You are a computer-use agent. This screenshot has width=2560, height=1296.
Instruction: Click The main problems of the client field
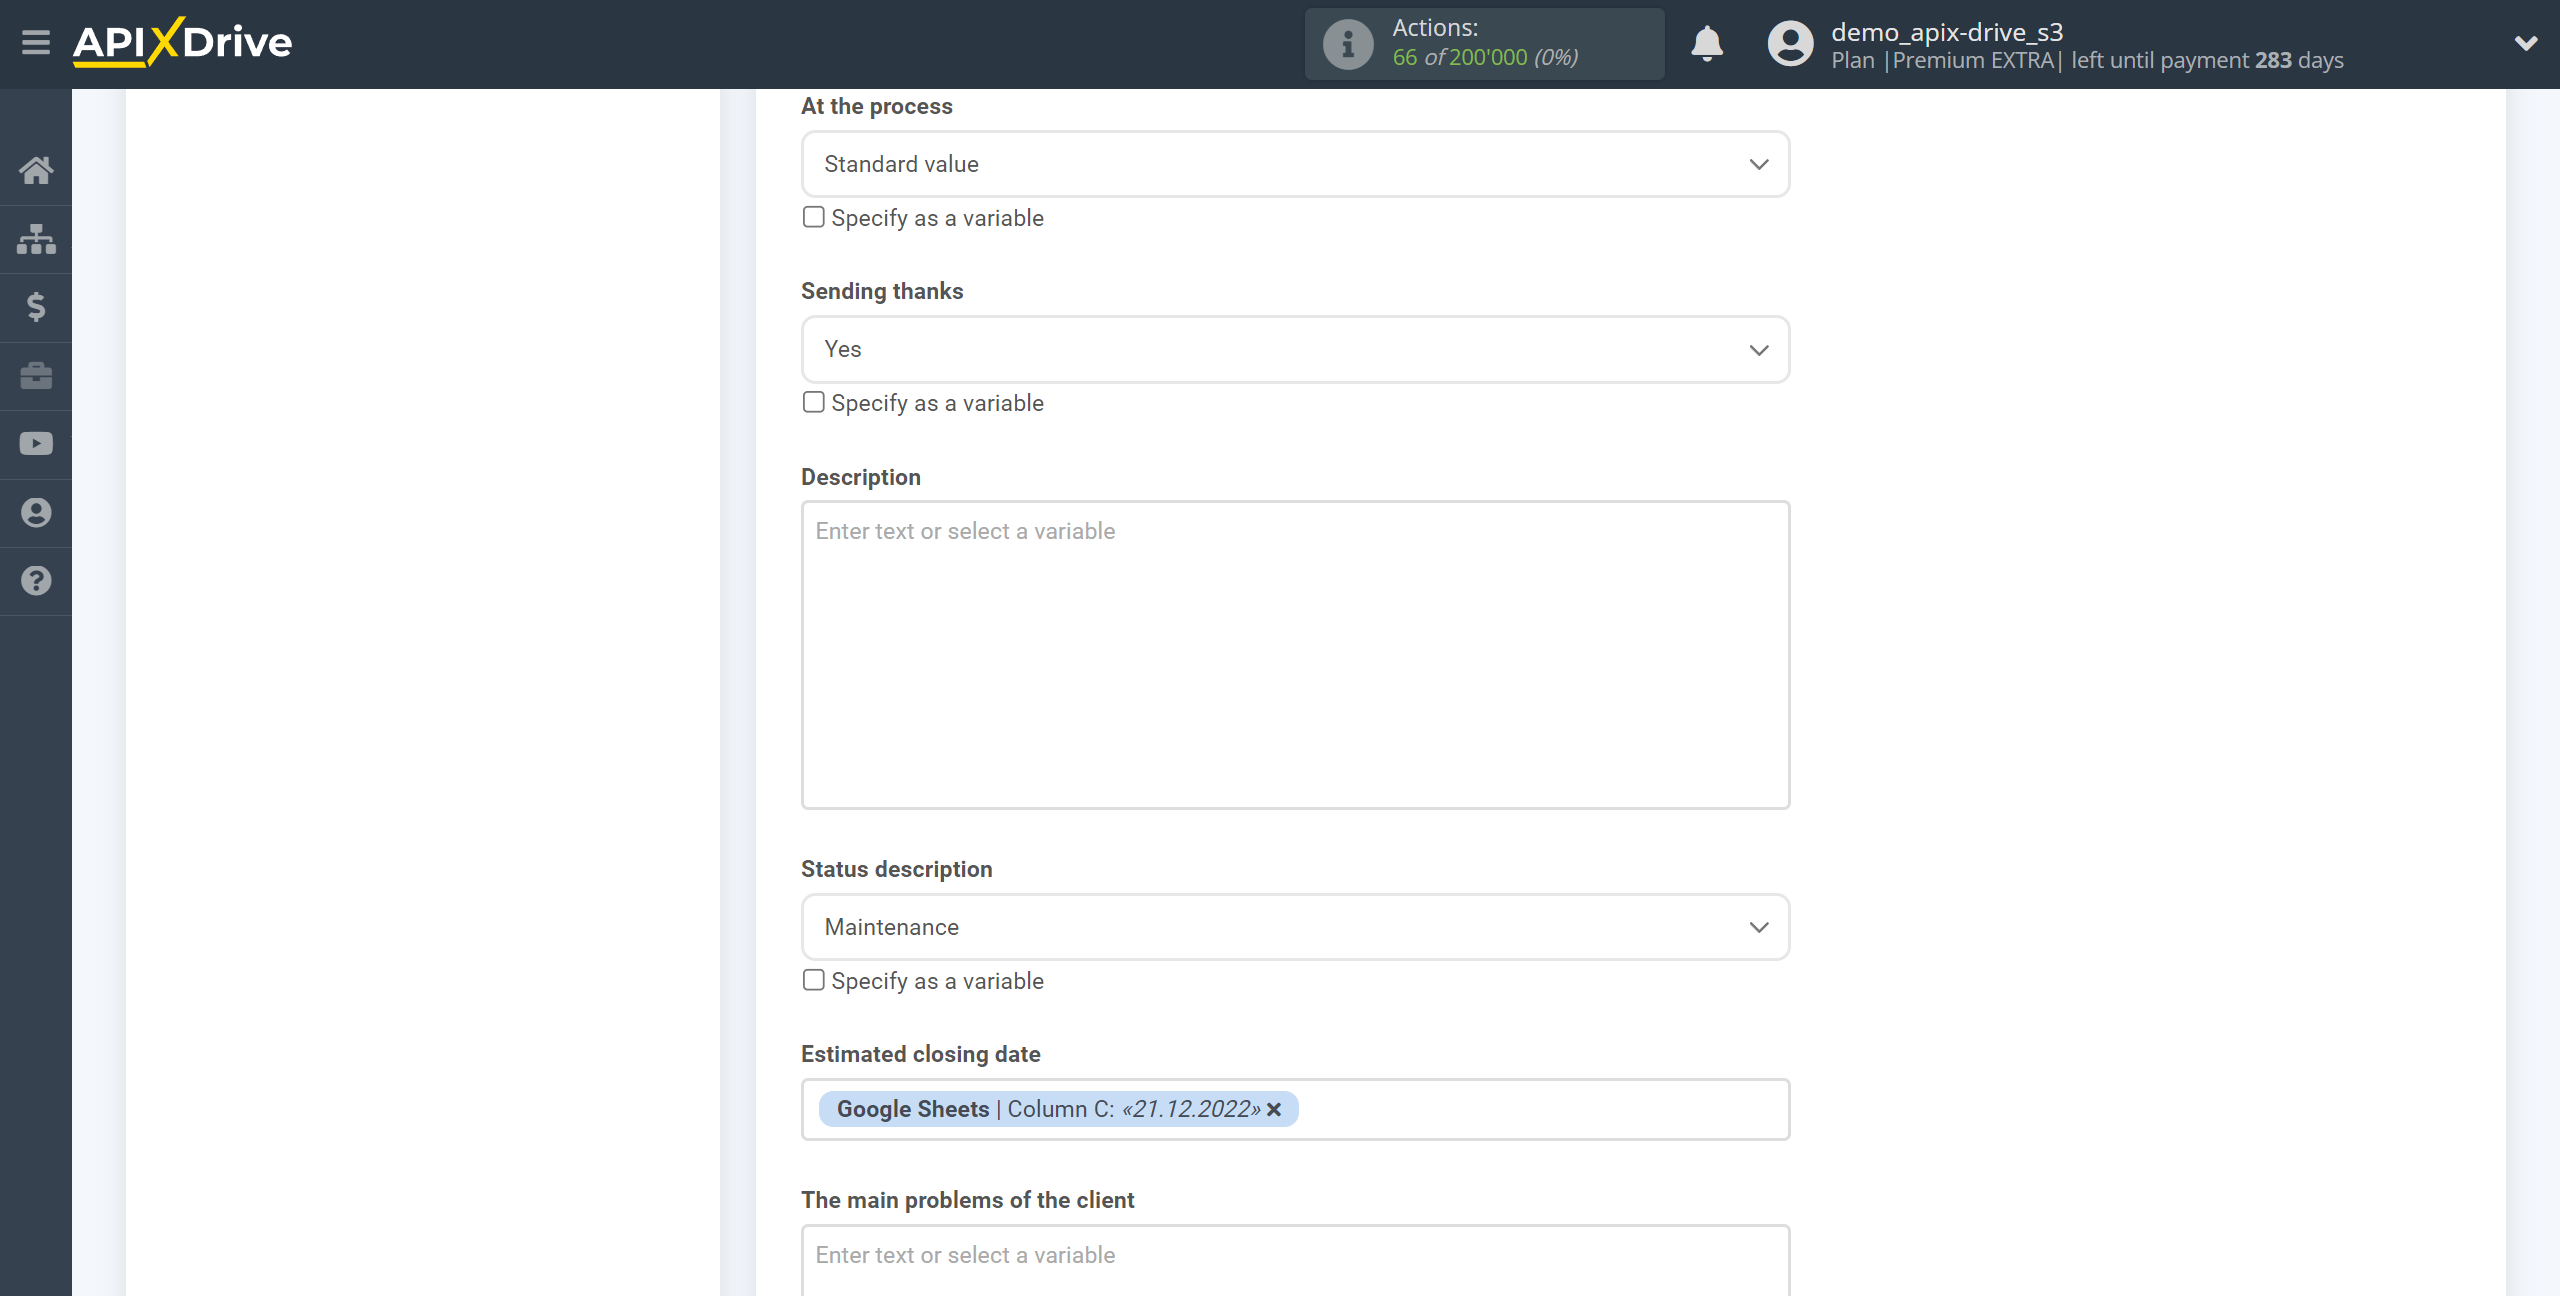point(1295,1260)
